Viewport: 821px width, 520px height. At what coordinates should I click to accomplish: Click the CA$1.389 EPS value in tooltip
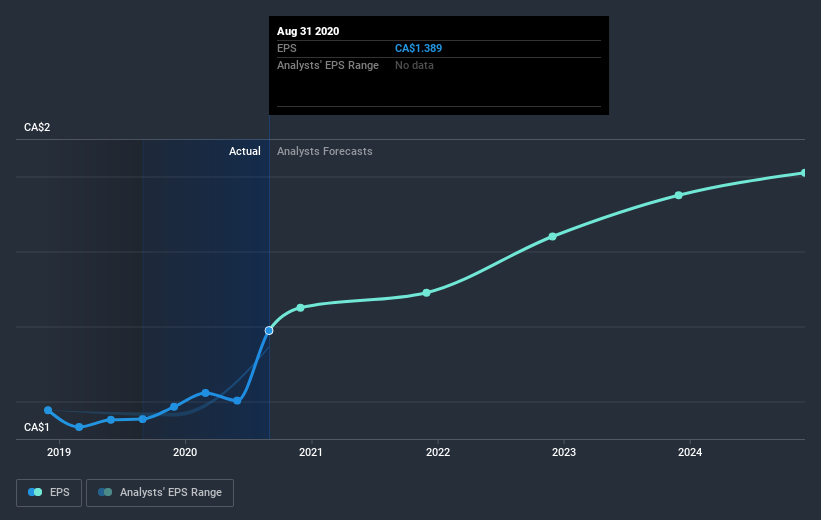point(418,48)
